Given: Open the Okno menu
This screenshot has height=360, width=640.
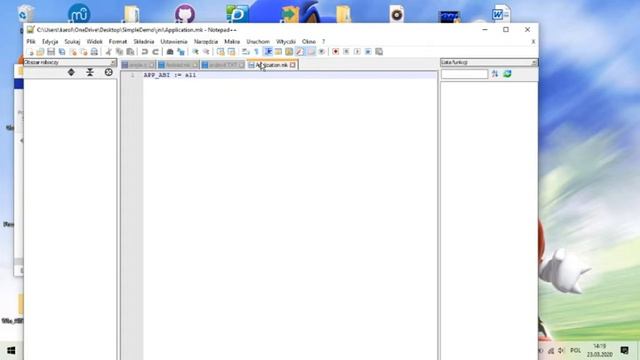Looking at the screenshot, I should [x=309, y=42].
